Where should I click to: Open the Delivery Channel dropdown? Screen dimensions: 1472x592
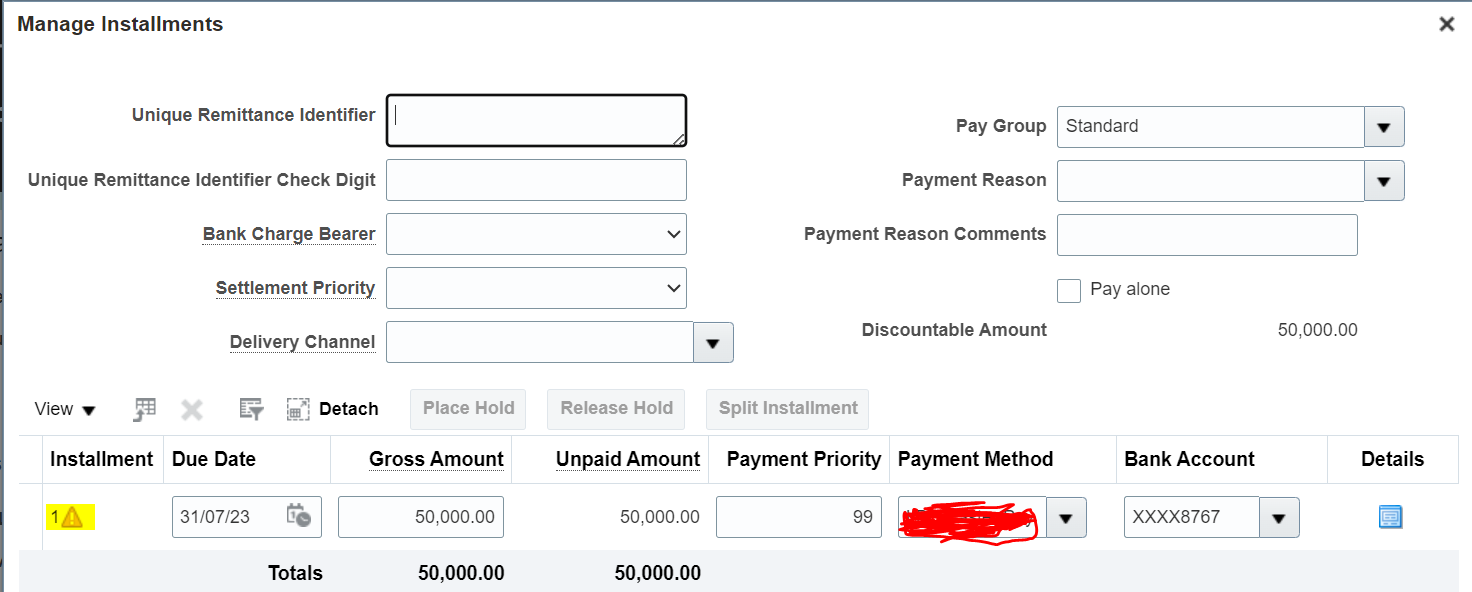click(x=713, y=342)
